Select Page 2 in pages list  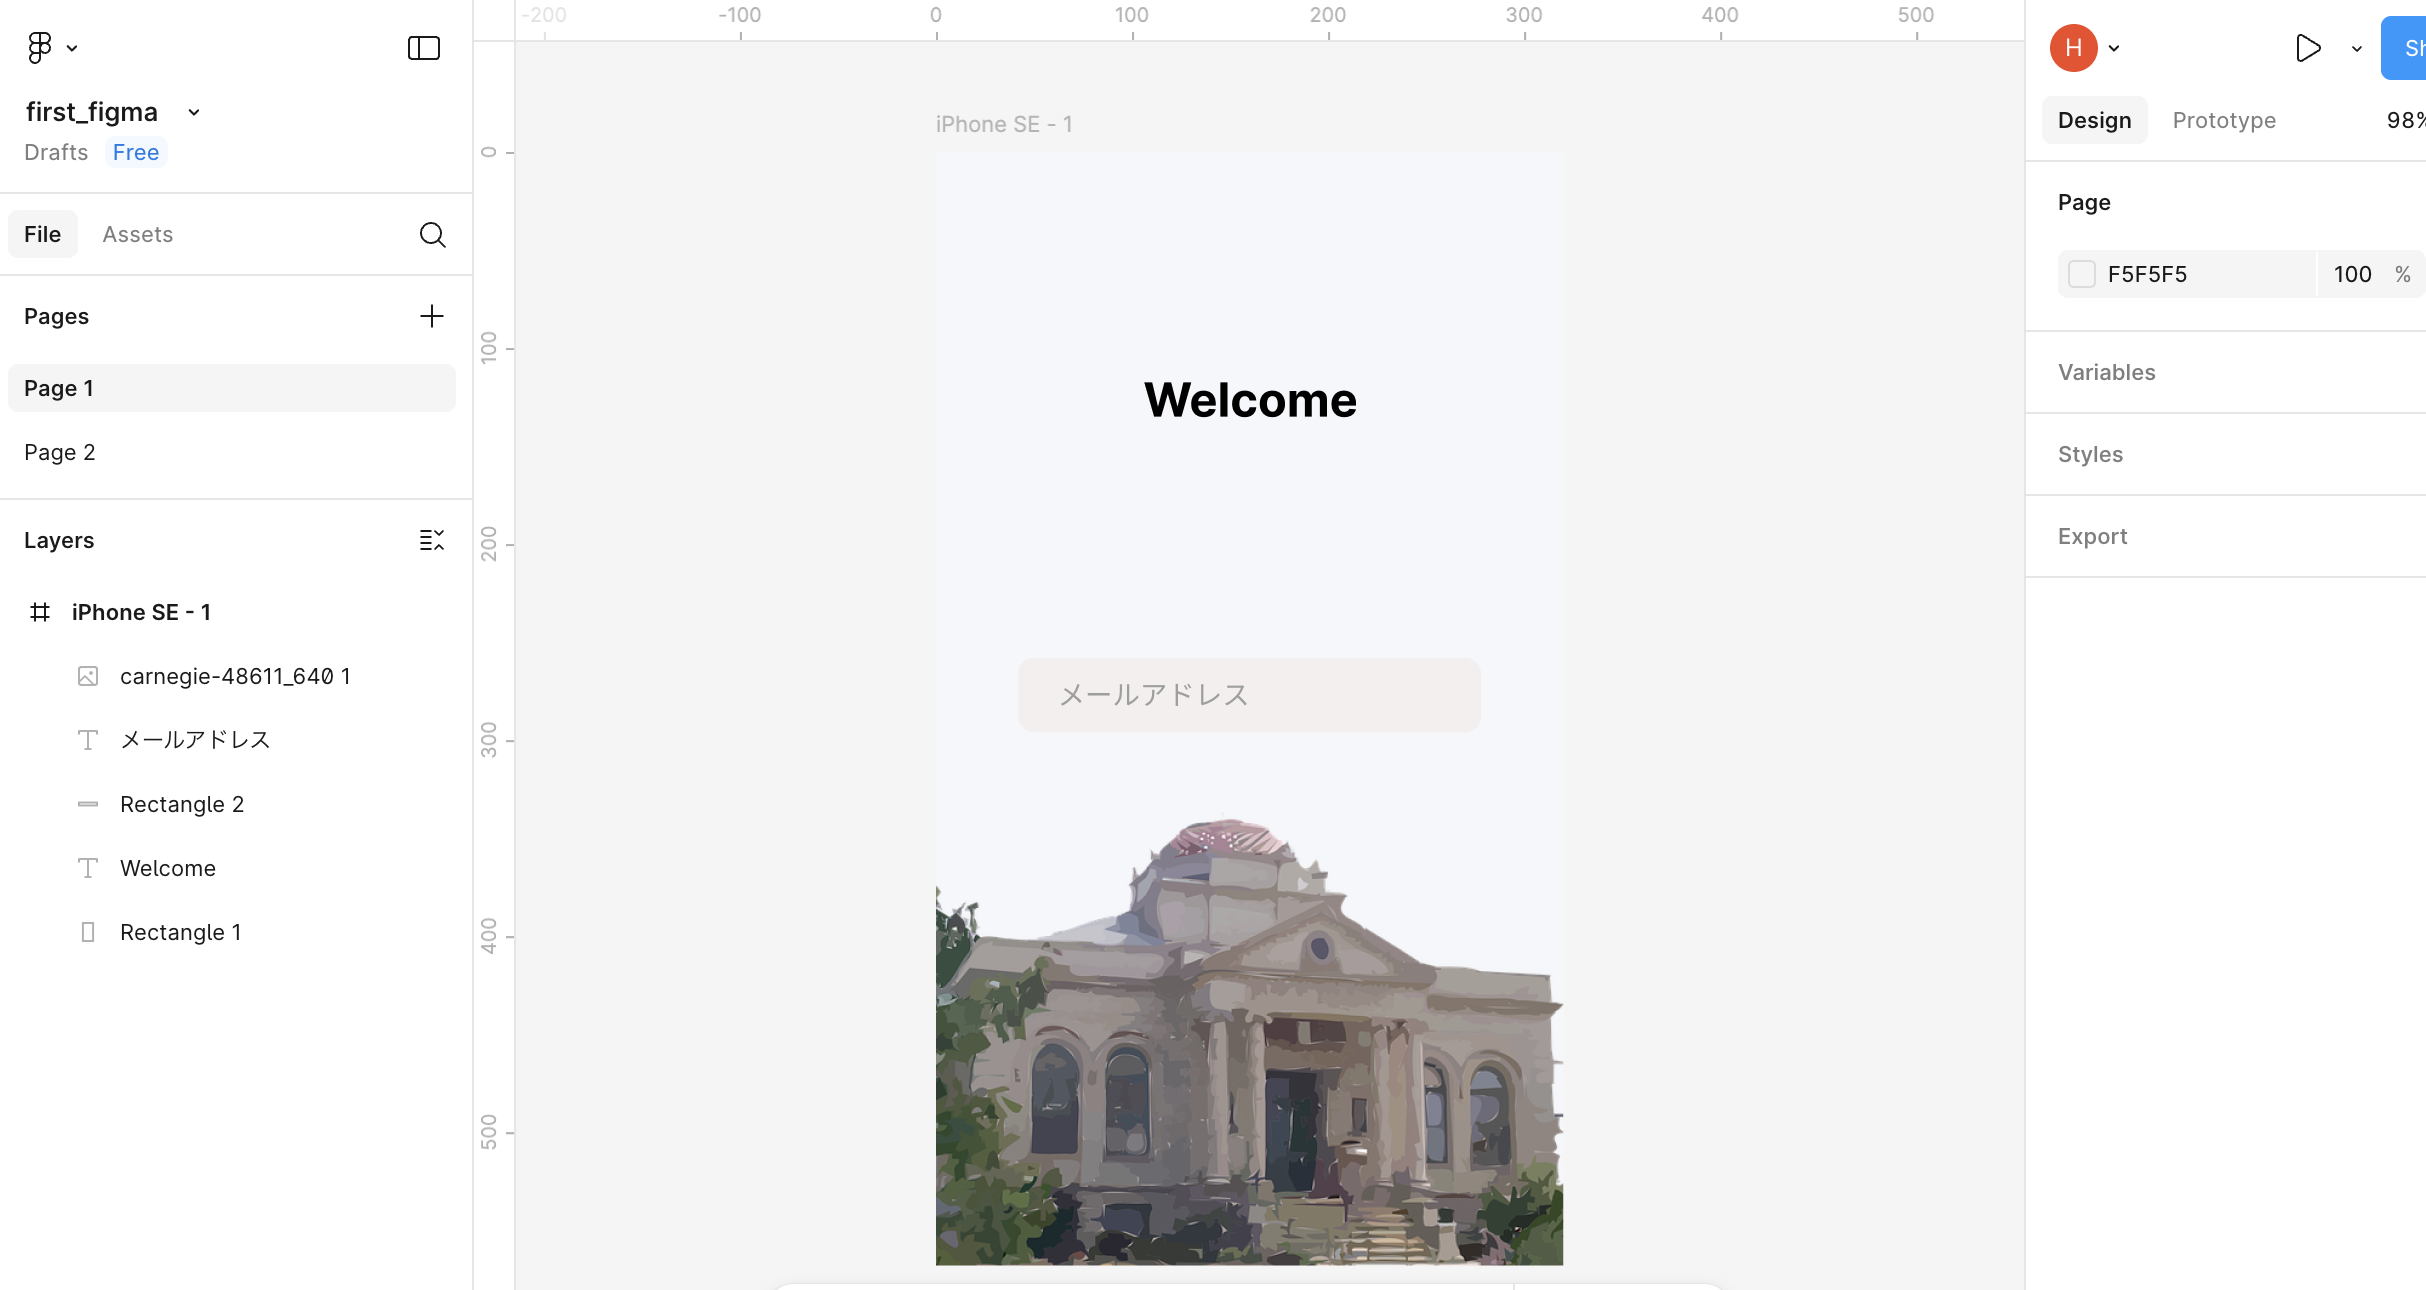point(232,452)
